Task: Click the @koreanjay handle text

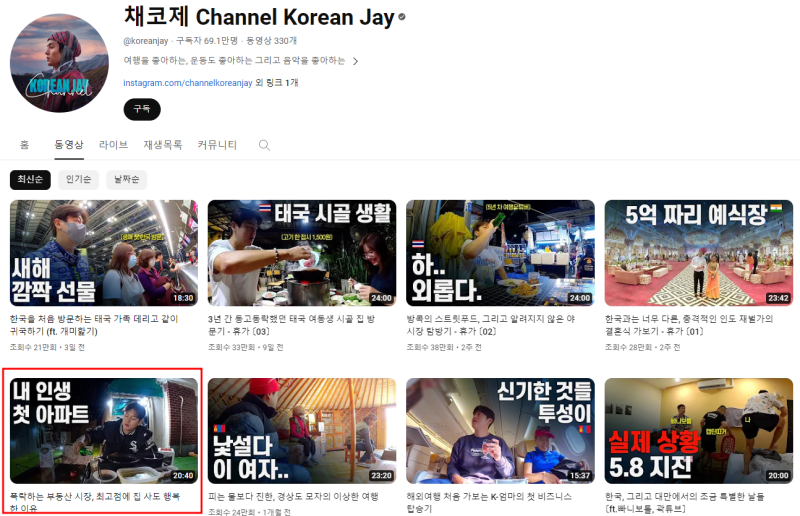Action: coord(145,41)
